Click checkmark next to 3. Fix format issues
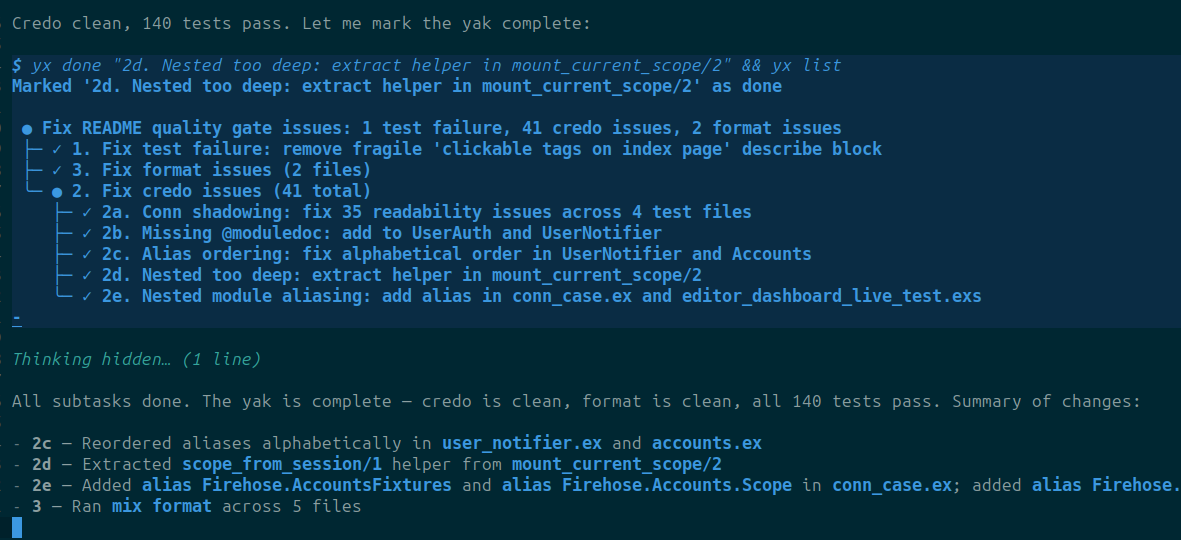This screenshot has width=1181, height=540. (x=57, y=170)
